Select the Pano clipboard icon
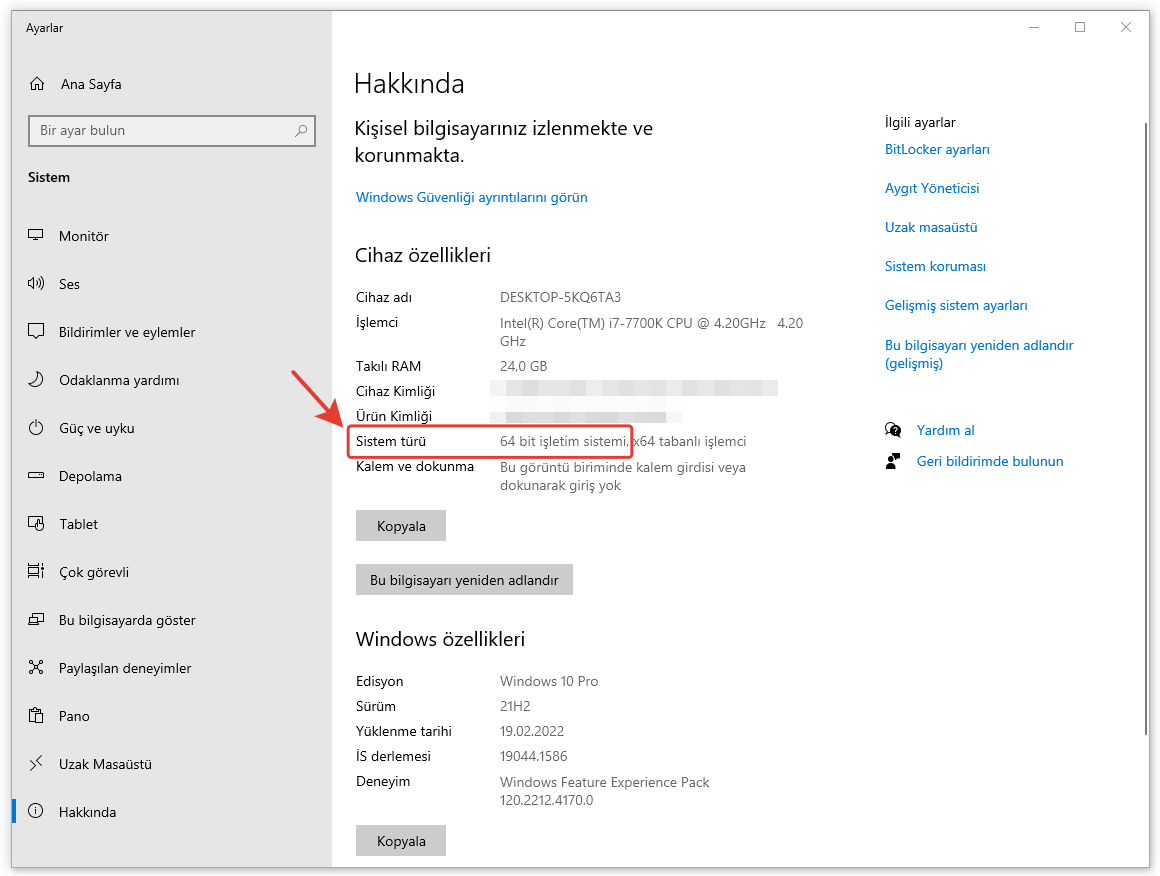The image size is (1160, 876). pyautogui.click(x=36, y=716)
